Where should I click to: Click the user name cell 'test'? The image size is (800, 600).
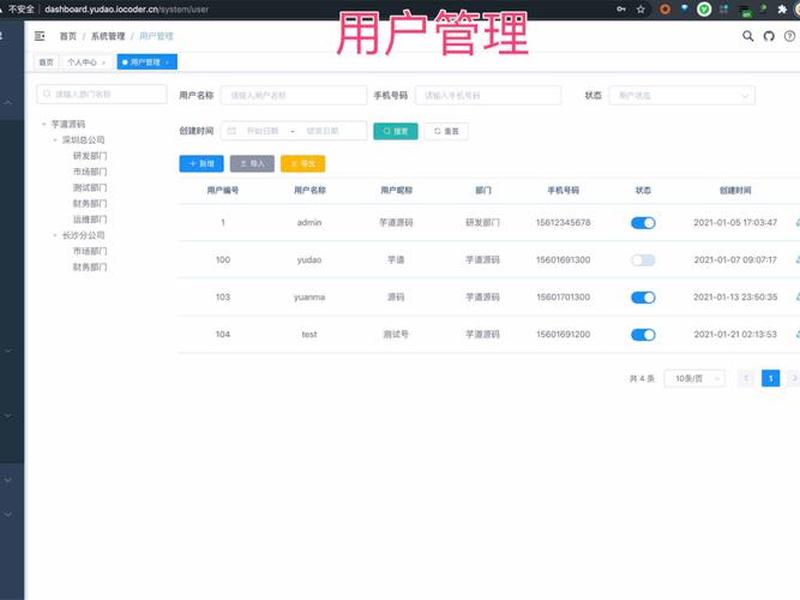309,334
